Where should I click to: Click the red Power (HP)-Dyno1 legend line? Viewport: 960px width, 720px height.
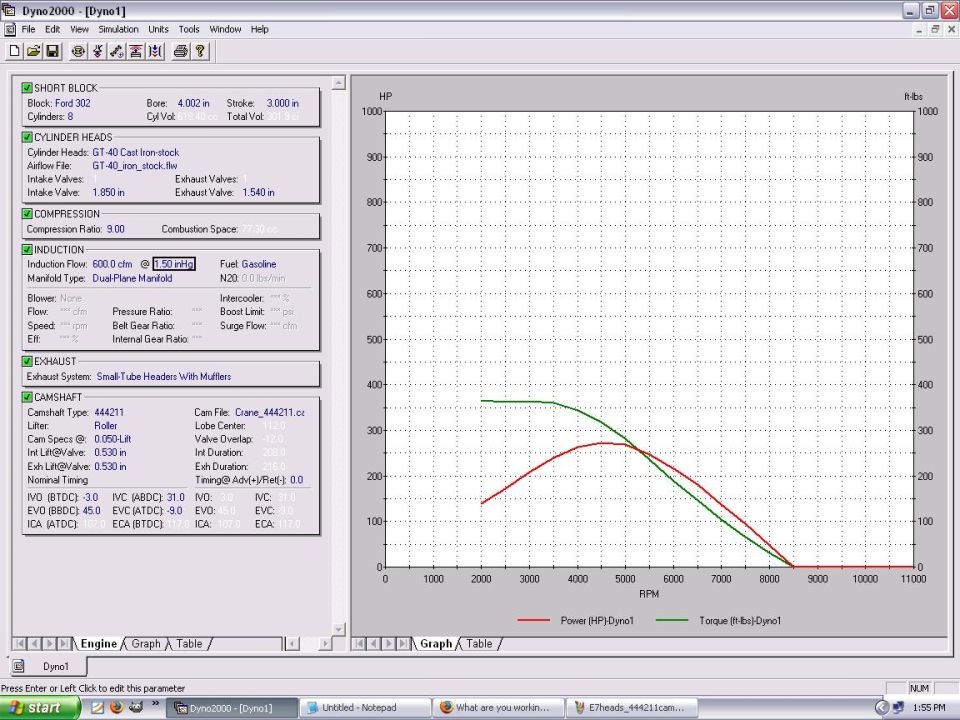point(533,620)
